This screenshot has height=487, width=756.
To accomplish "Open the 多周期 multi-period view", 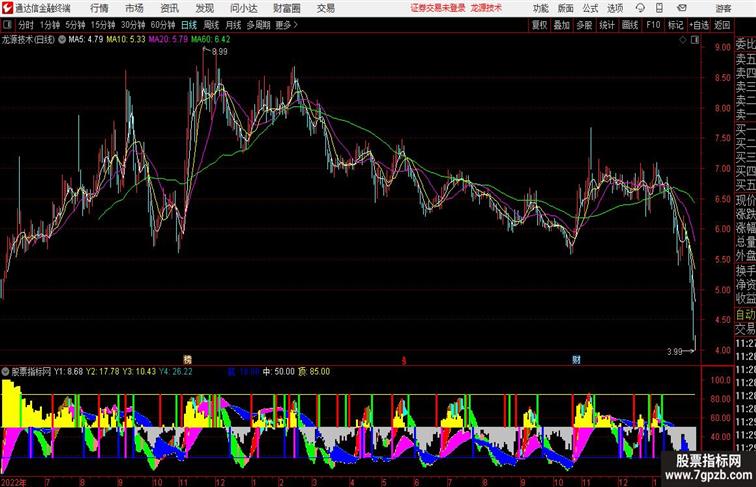I will [x=258, y=25].
